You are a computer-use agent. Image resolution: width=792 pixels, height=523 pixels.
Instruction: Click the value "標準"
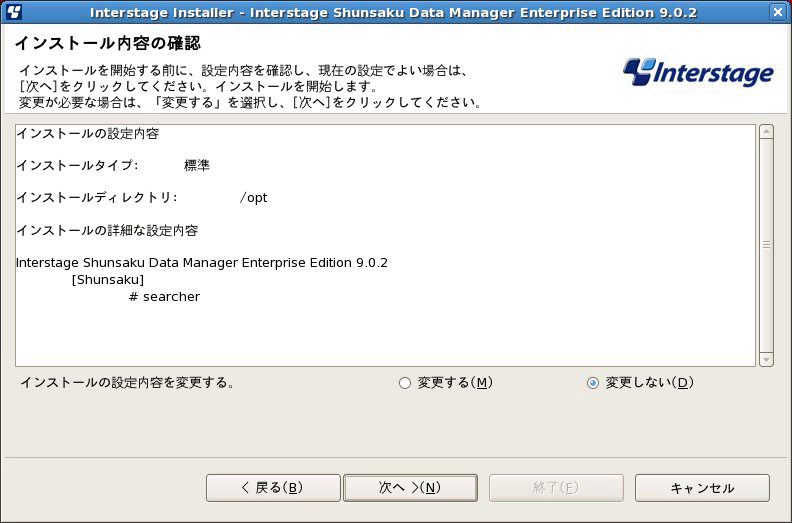click(196, 165)
